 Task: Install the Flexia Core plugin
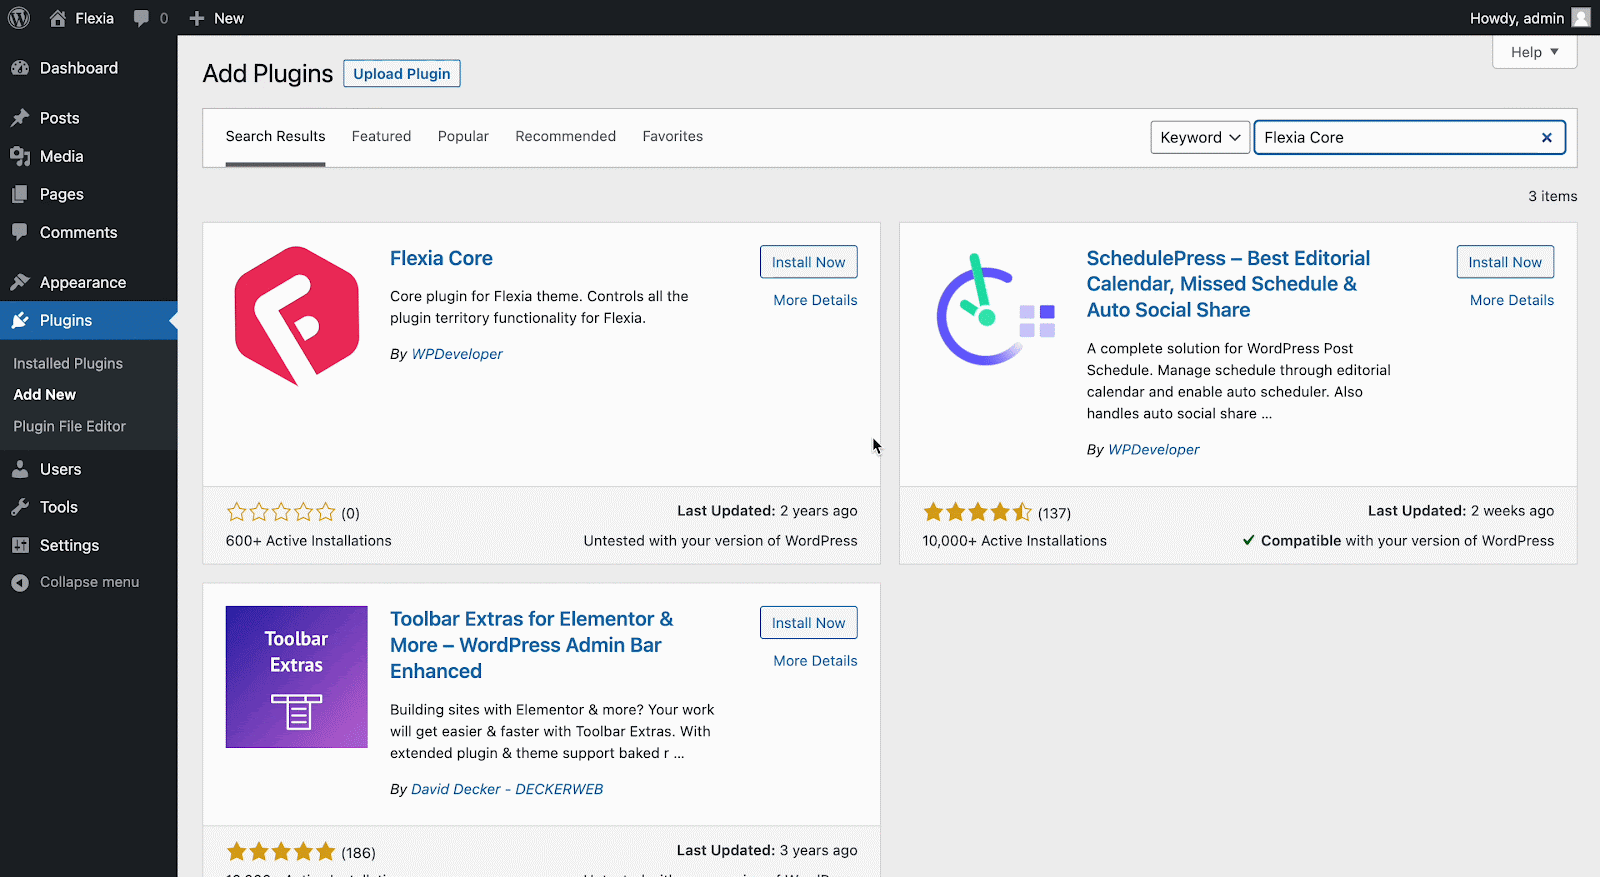coord(808,262)
